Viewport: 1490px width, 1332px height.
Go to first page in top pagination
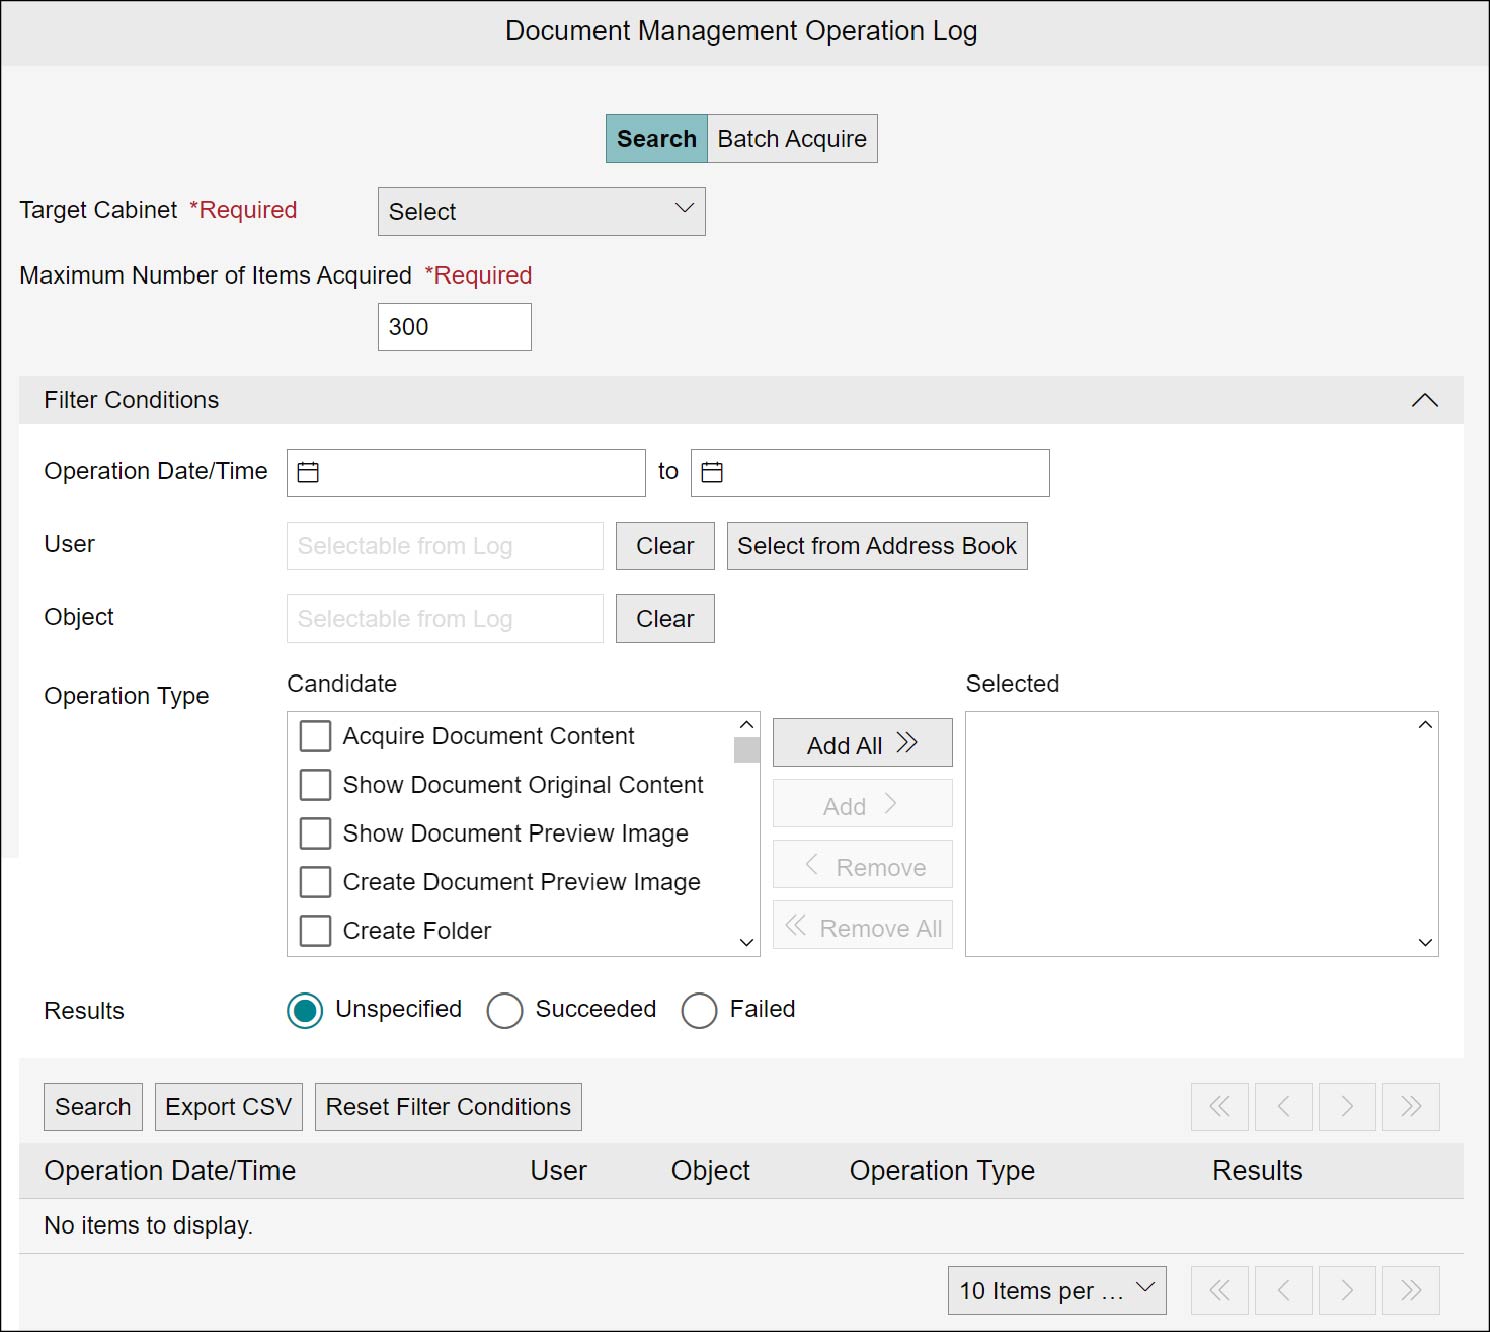[1219, 1106]
